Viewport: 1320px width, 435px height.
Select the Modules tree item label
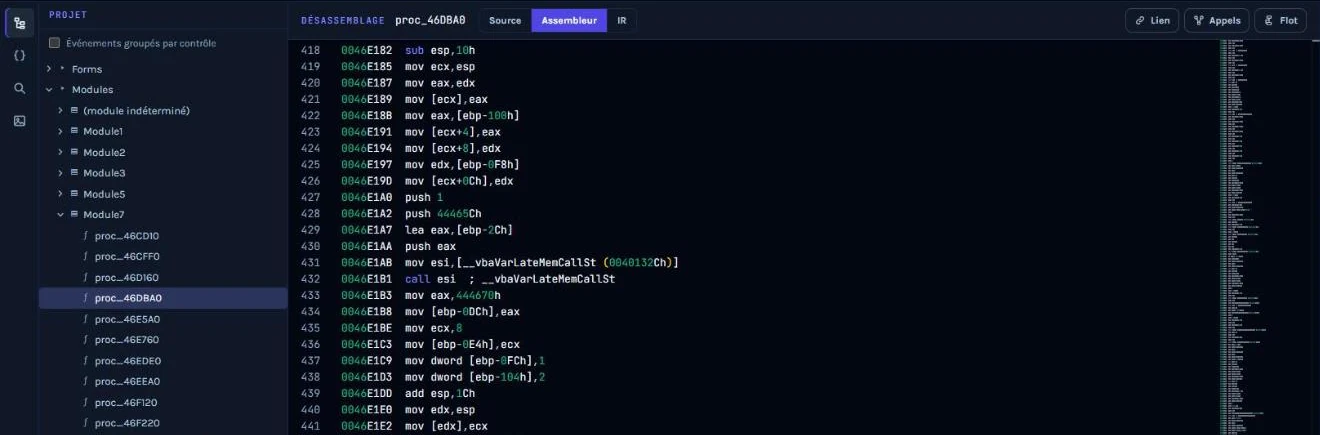[93, 90]
